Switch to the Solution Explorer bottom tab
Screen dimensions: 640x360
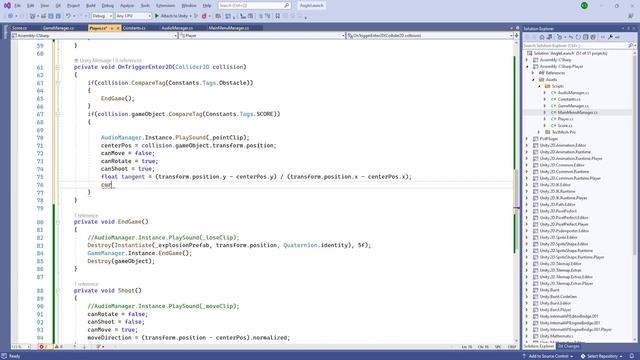[x=539, y=347]
